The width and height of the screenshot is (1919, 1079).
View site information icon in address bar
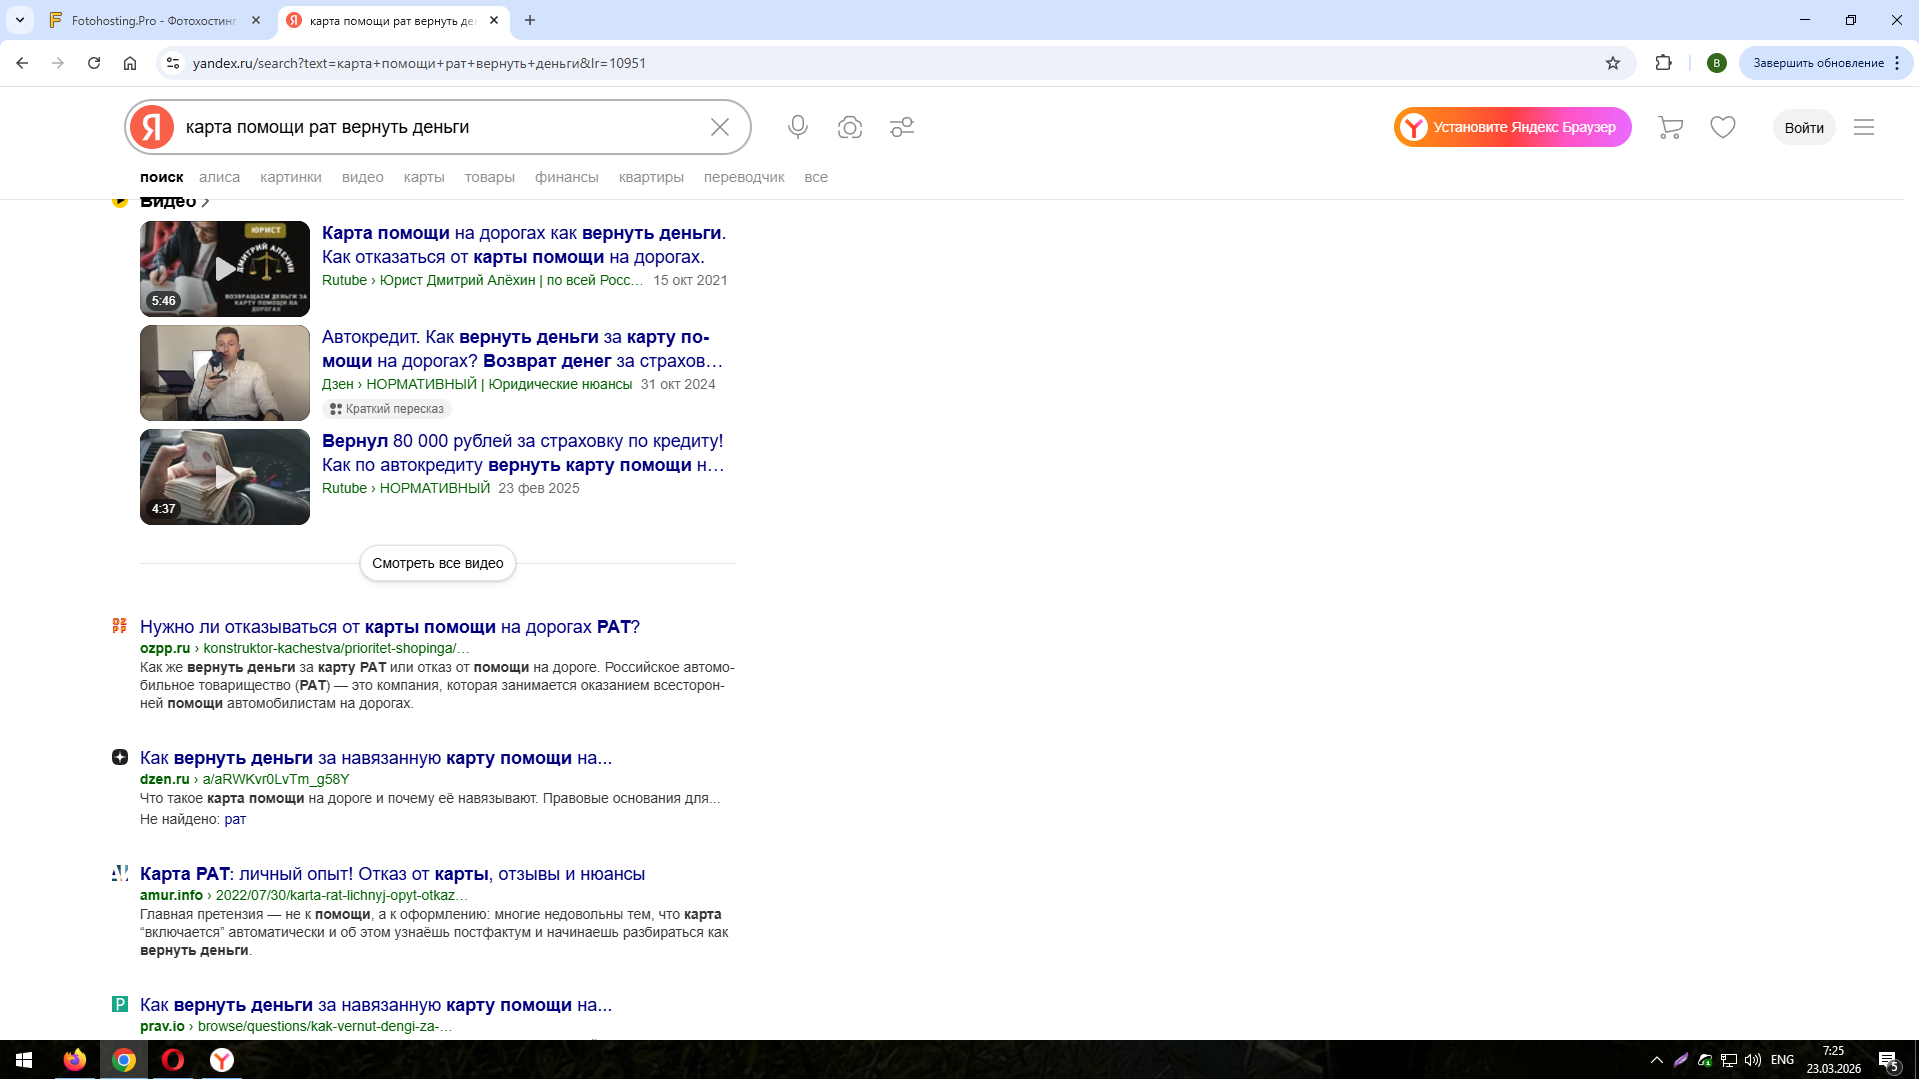[173, 63]
